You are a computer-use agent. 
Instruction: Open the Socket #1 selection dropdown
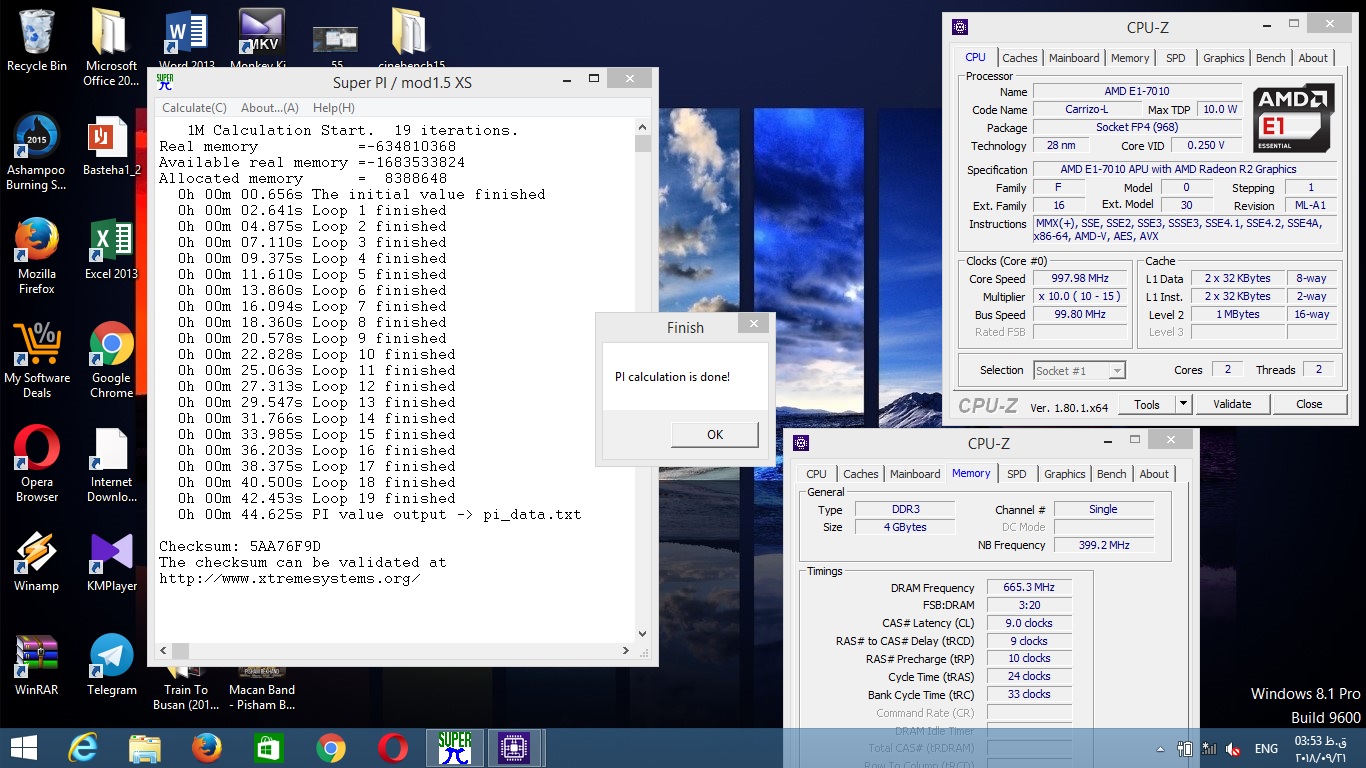click(1079, 370)
